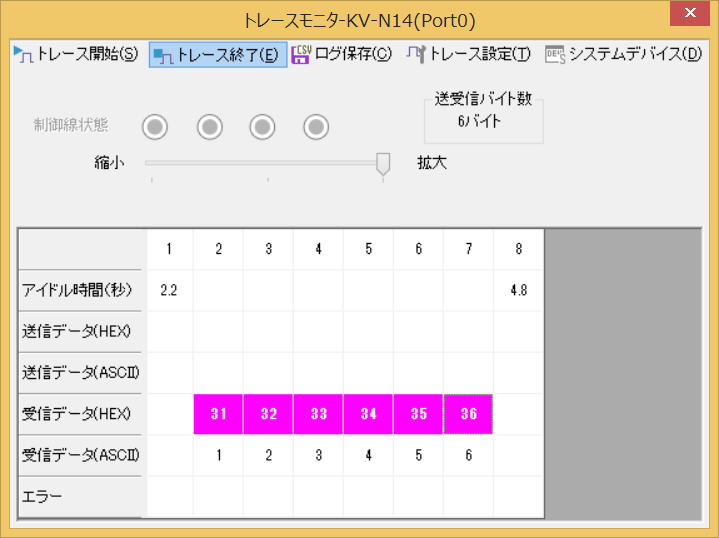The width and height of the screenshot is (719, 538).
Task: Select the received HEX cell 32
Action: (268, 414)
